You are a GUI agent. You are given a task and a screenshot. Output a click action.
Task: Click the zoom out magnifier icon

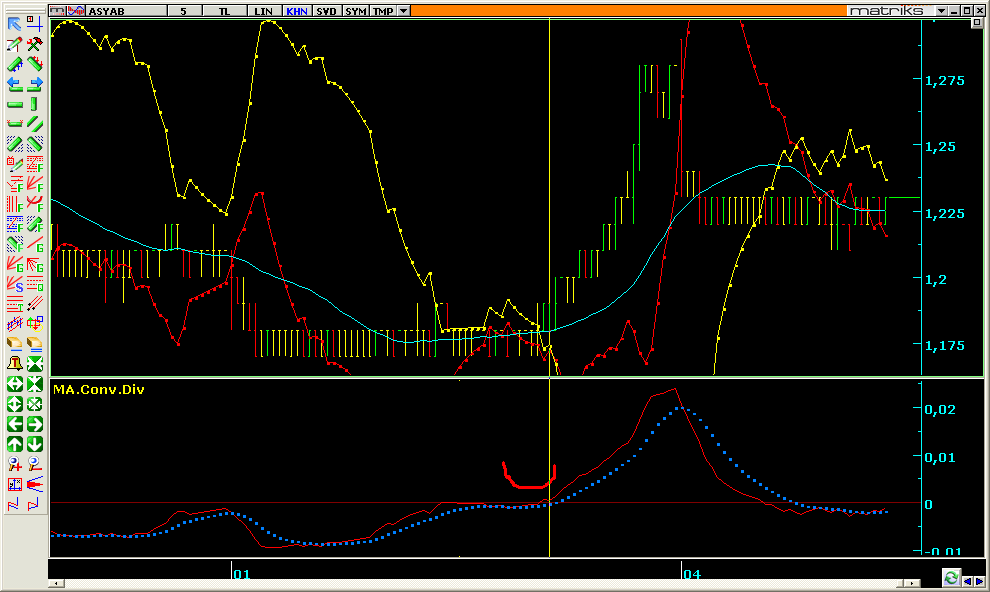[34, 464]
